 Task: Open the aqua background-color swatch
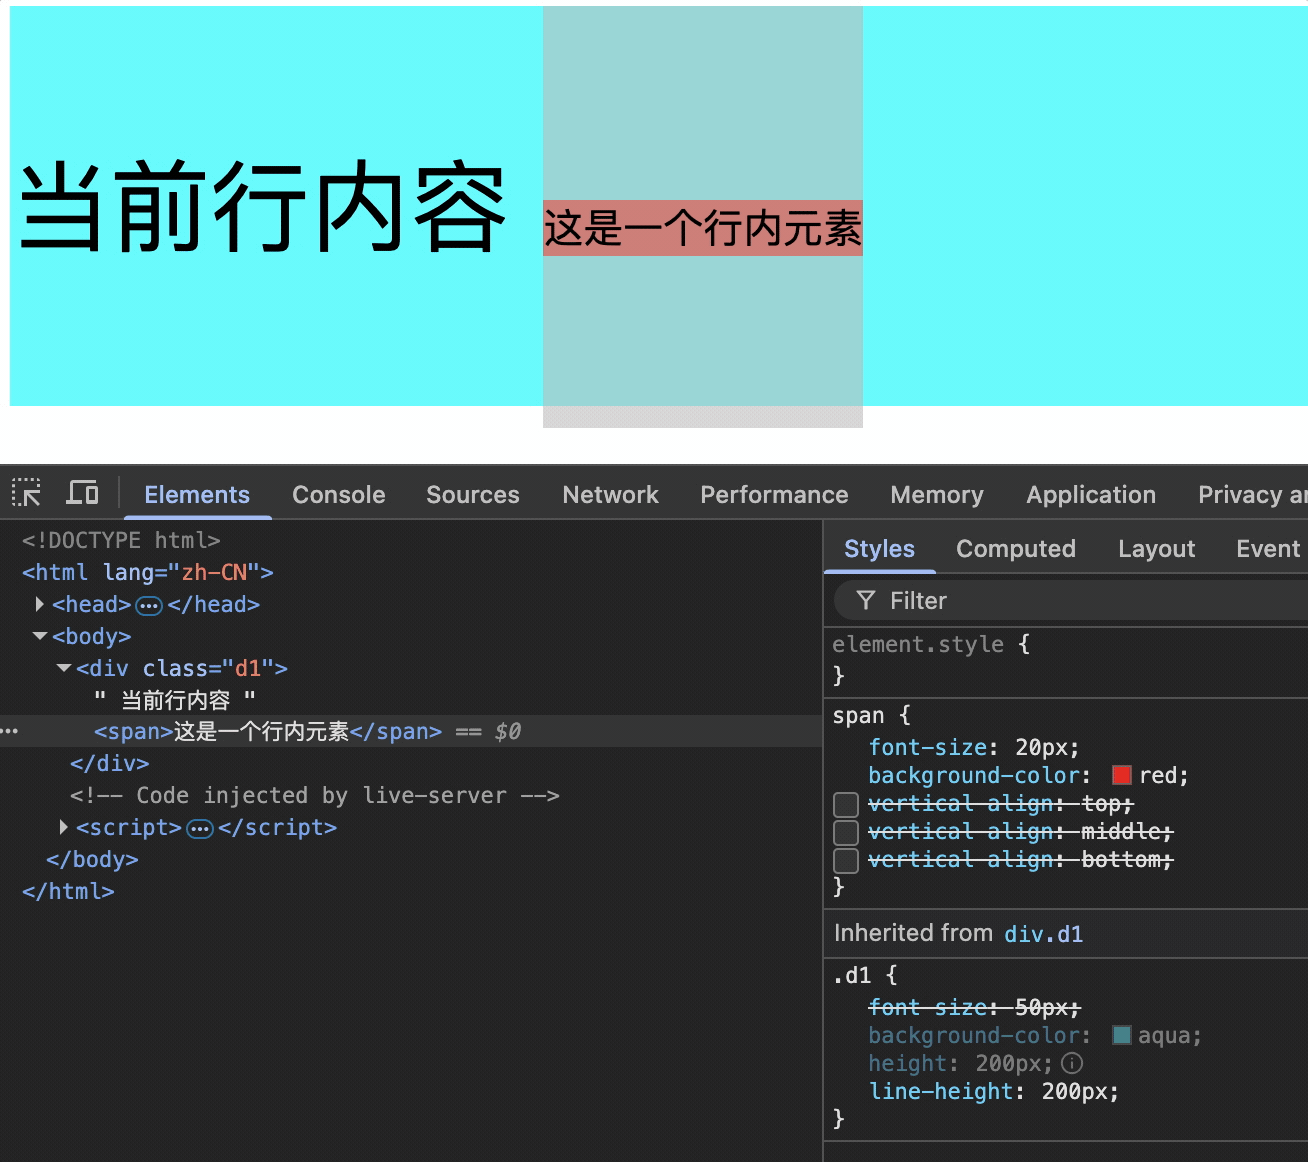pos(1122,1035)
